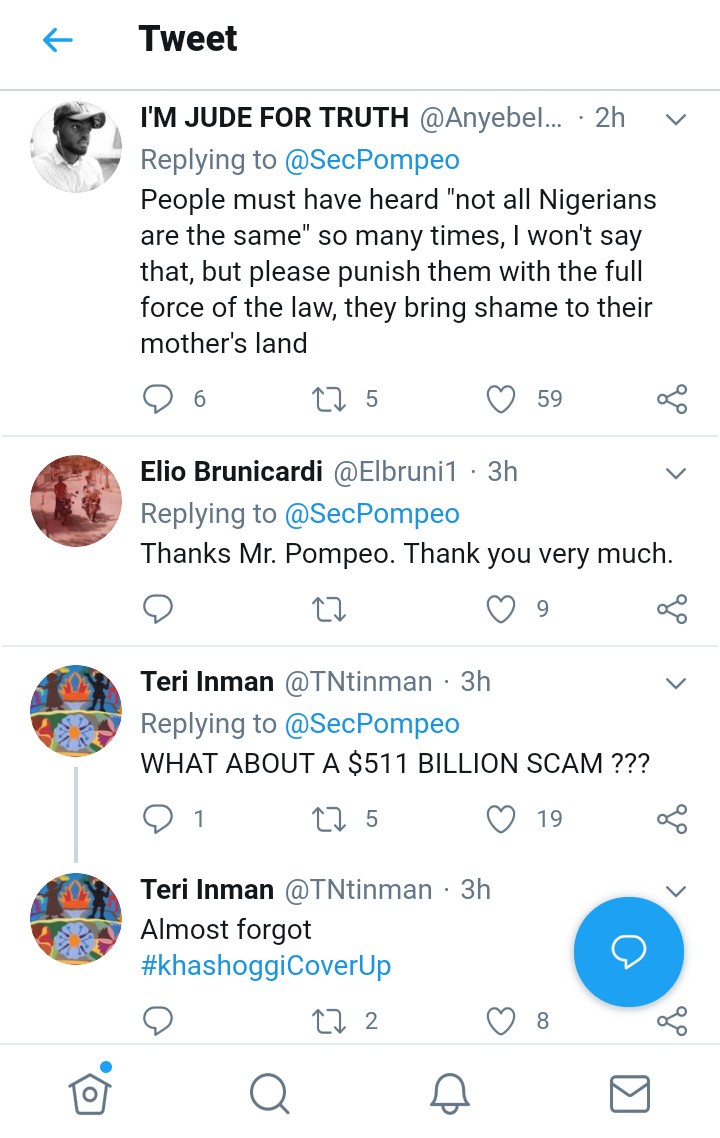720x1138 pixels.
Task: Share the I'M JUDE FOR TRUTH tweet
Action: [x=672, y=399]
